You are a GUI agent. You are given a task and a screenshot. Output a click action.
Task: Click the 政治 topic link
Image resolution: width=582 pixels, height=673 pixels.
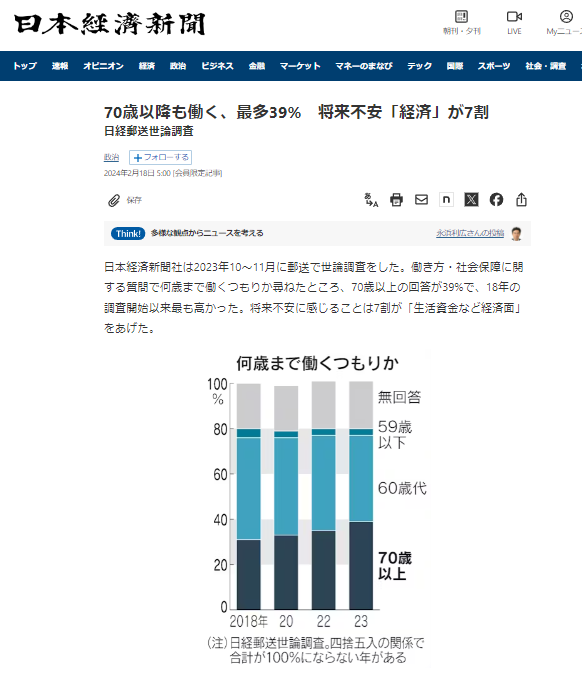(x=111, y=158)
